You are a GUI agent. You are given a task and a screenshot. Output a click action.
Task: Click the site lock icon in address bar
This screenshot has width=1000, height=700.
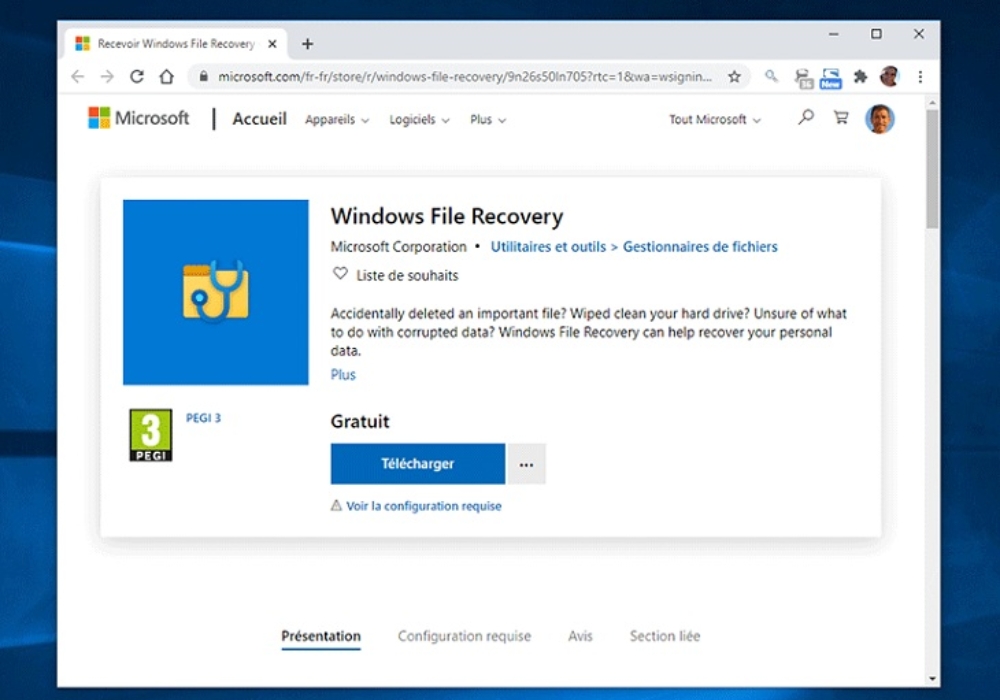203,77
